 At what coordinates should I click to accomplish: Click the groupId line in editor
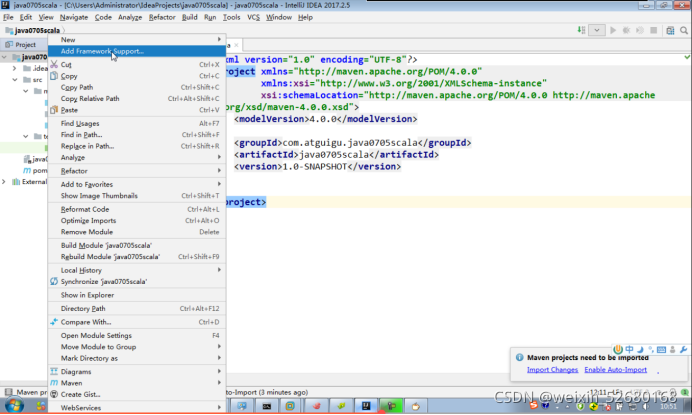(x=353, y=143)
